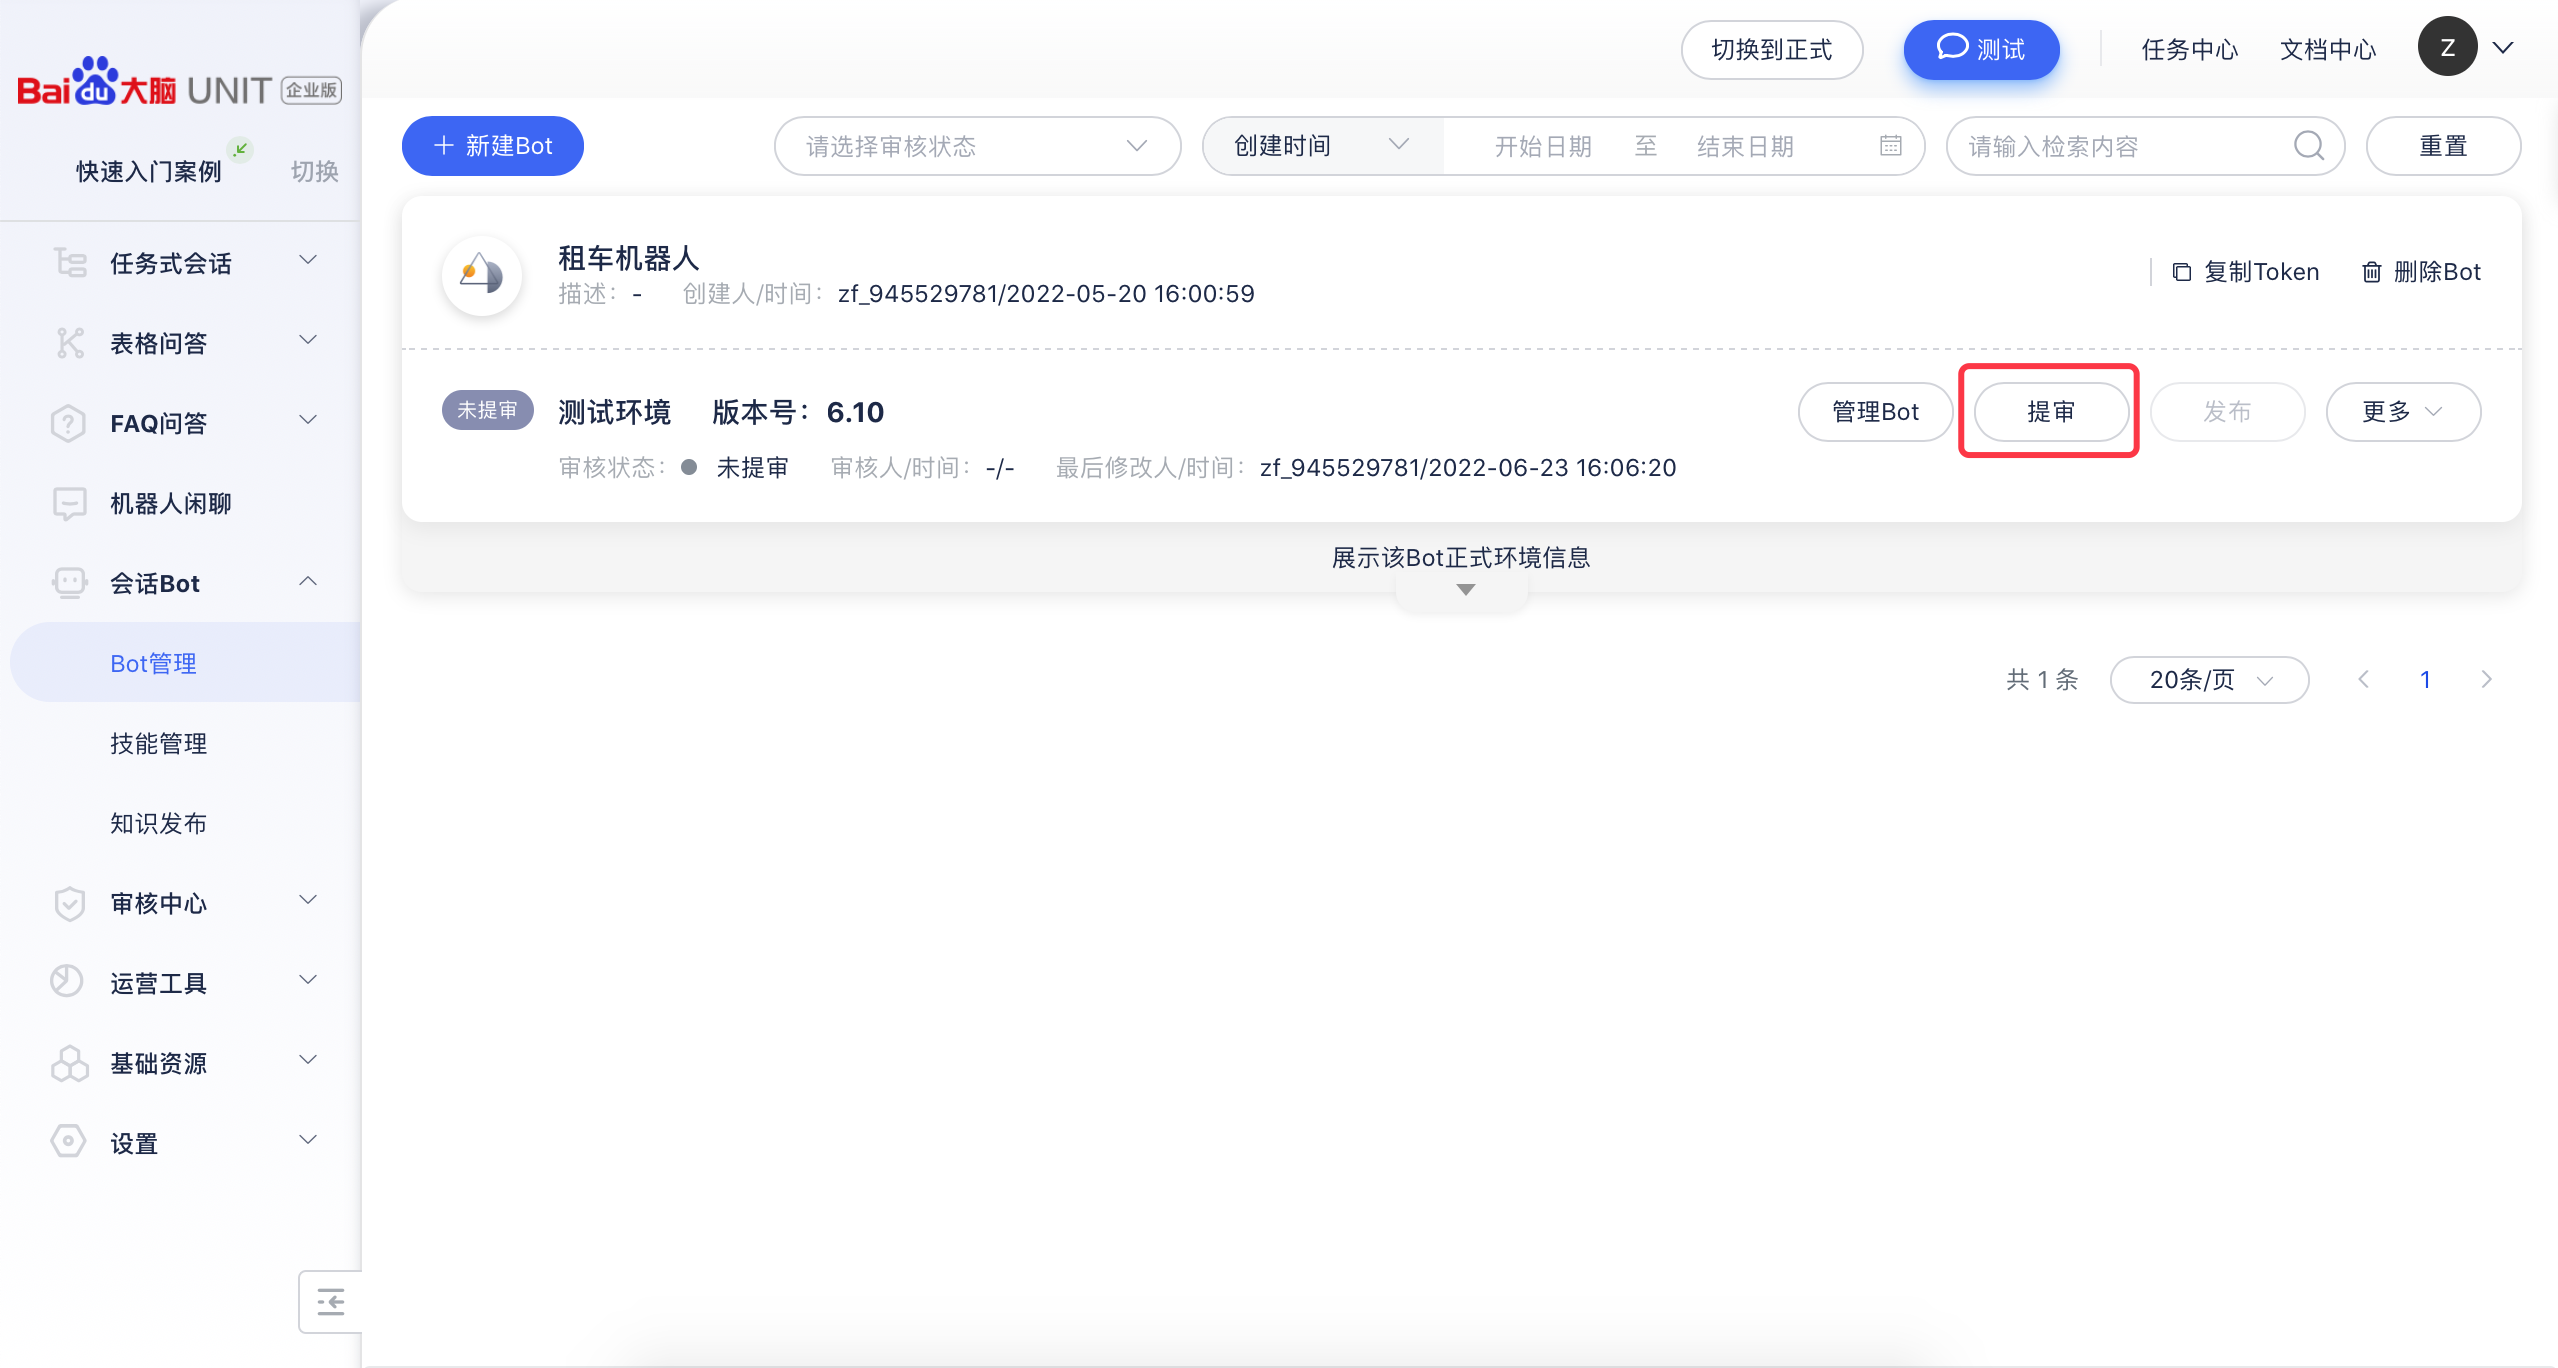Click the Baidu Brain UNIT logo
This screenshot has height=1368, width=2558.
(180, 84)
